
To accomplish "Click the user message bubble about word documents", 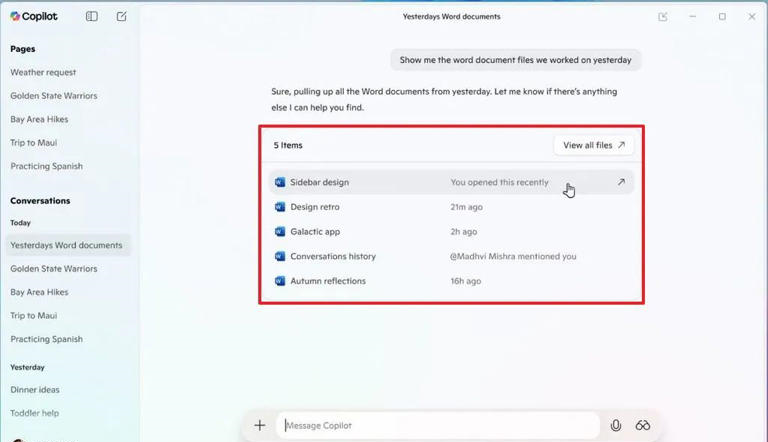I will point(515,60).
